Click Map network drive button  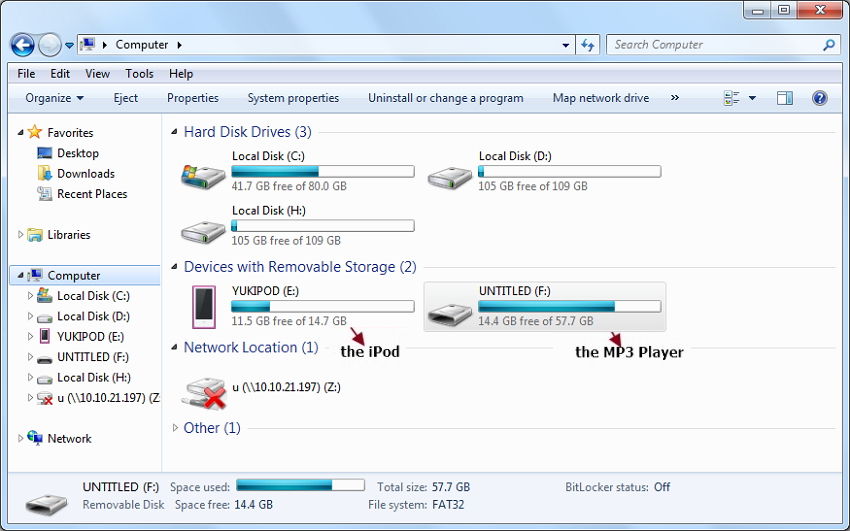pos(600,98)
